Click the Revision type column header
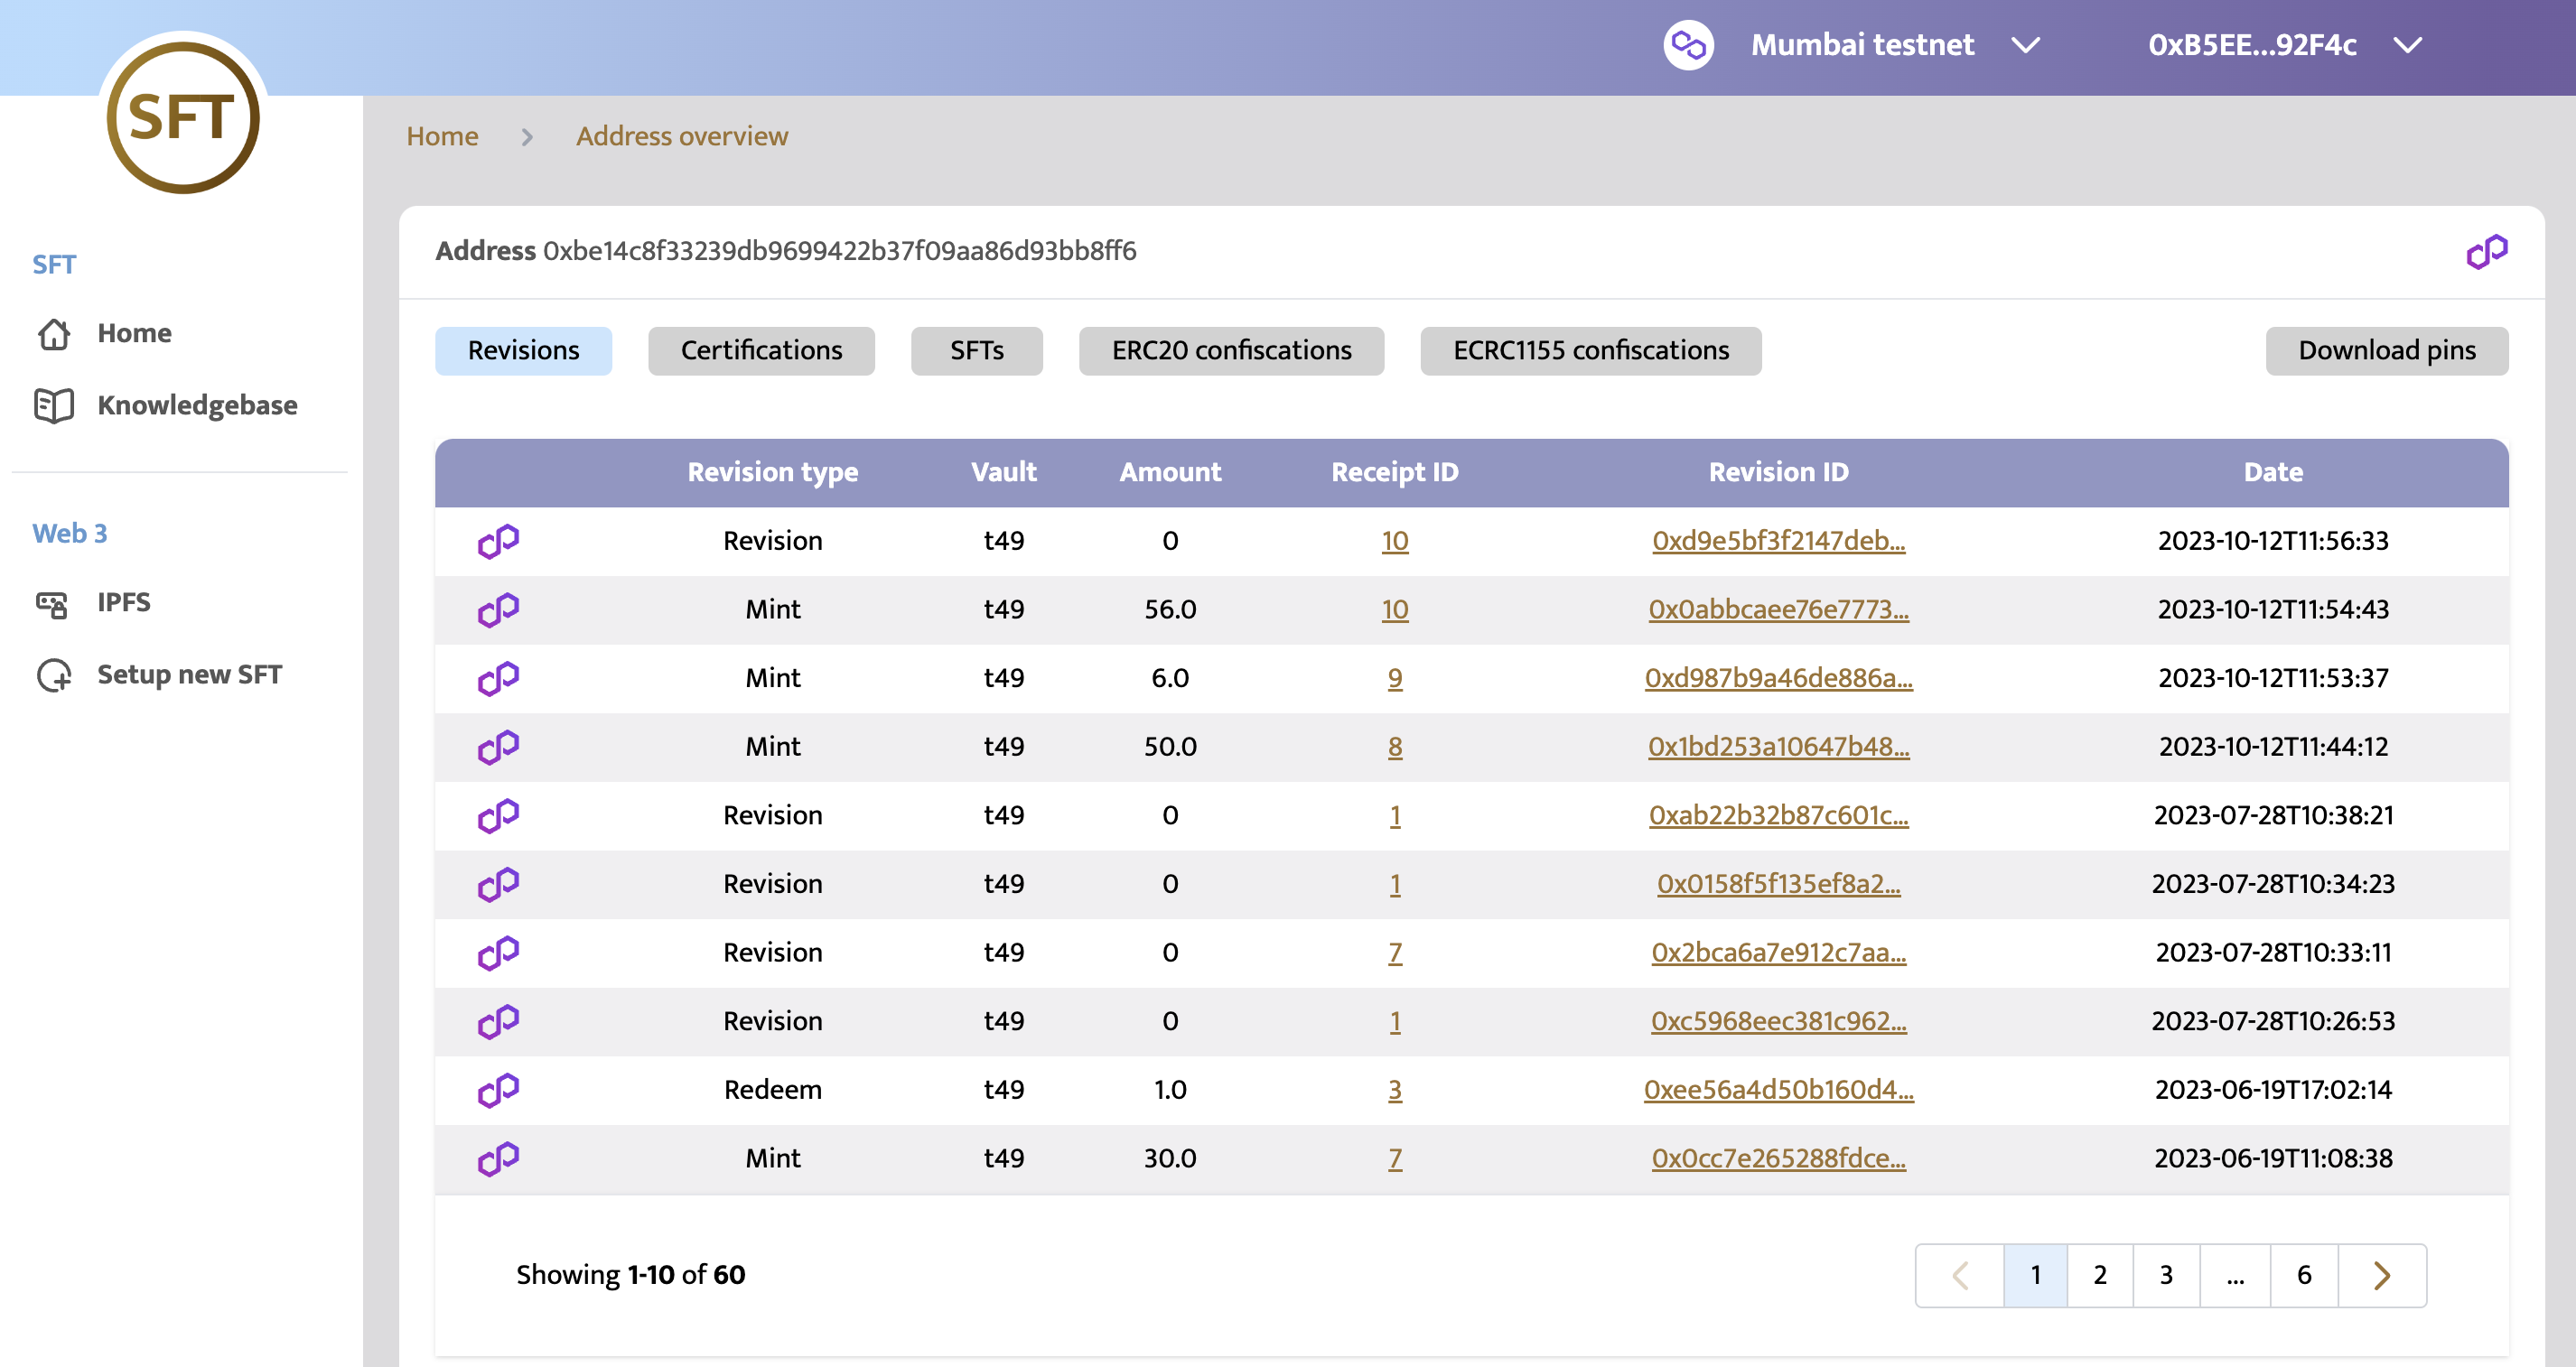The image size is (2576, 1367). 772,473
